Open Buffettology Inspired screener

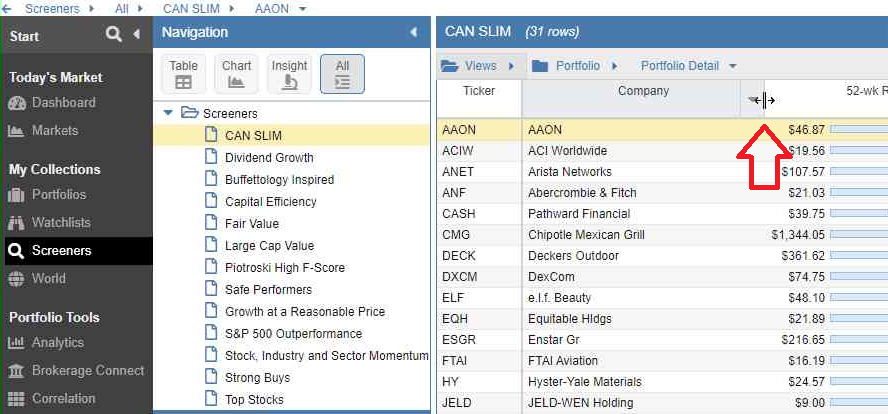(x=279, y=180)
